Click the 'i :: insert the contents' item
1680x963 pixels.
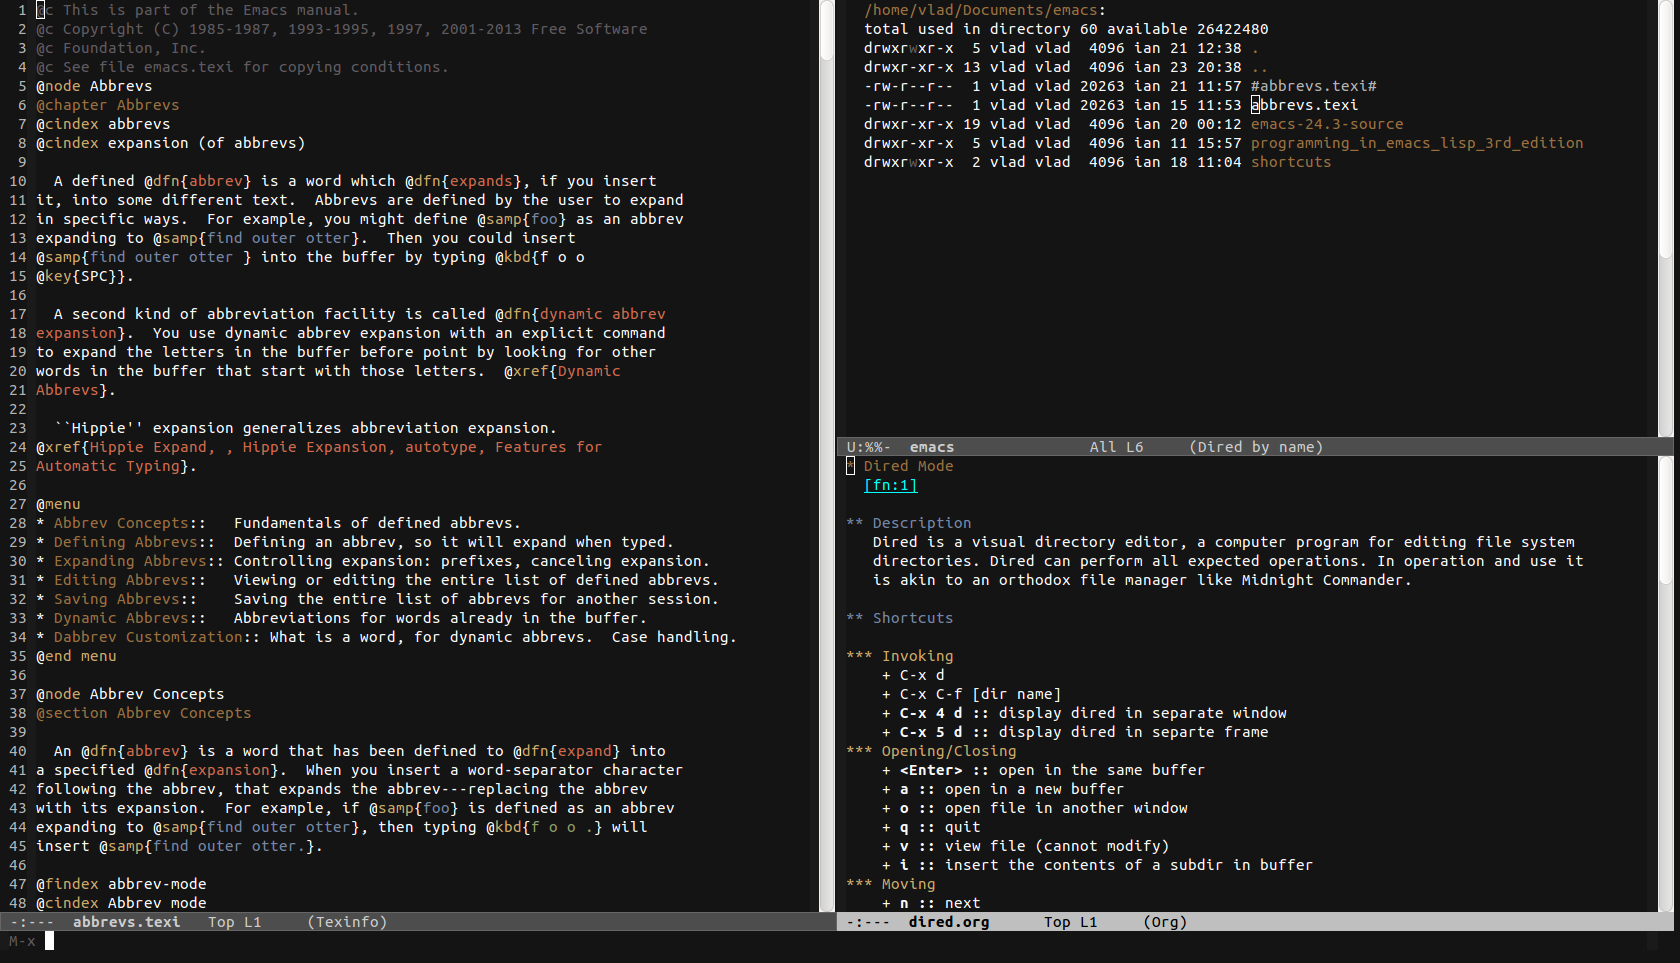1097,865
